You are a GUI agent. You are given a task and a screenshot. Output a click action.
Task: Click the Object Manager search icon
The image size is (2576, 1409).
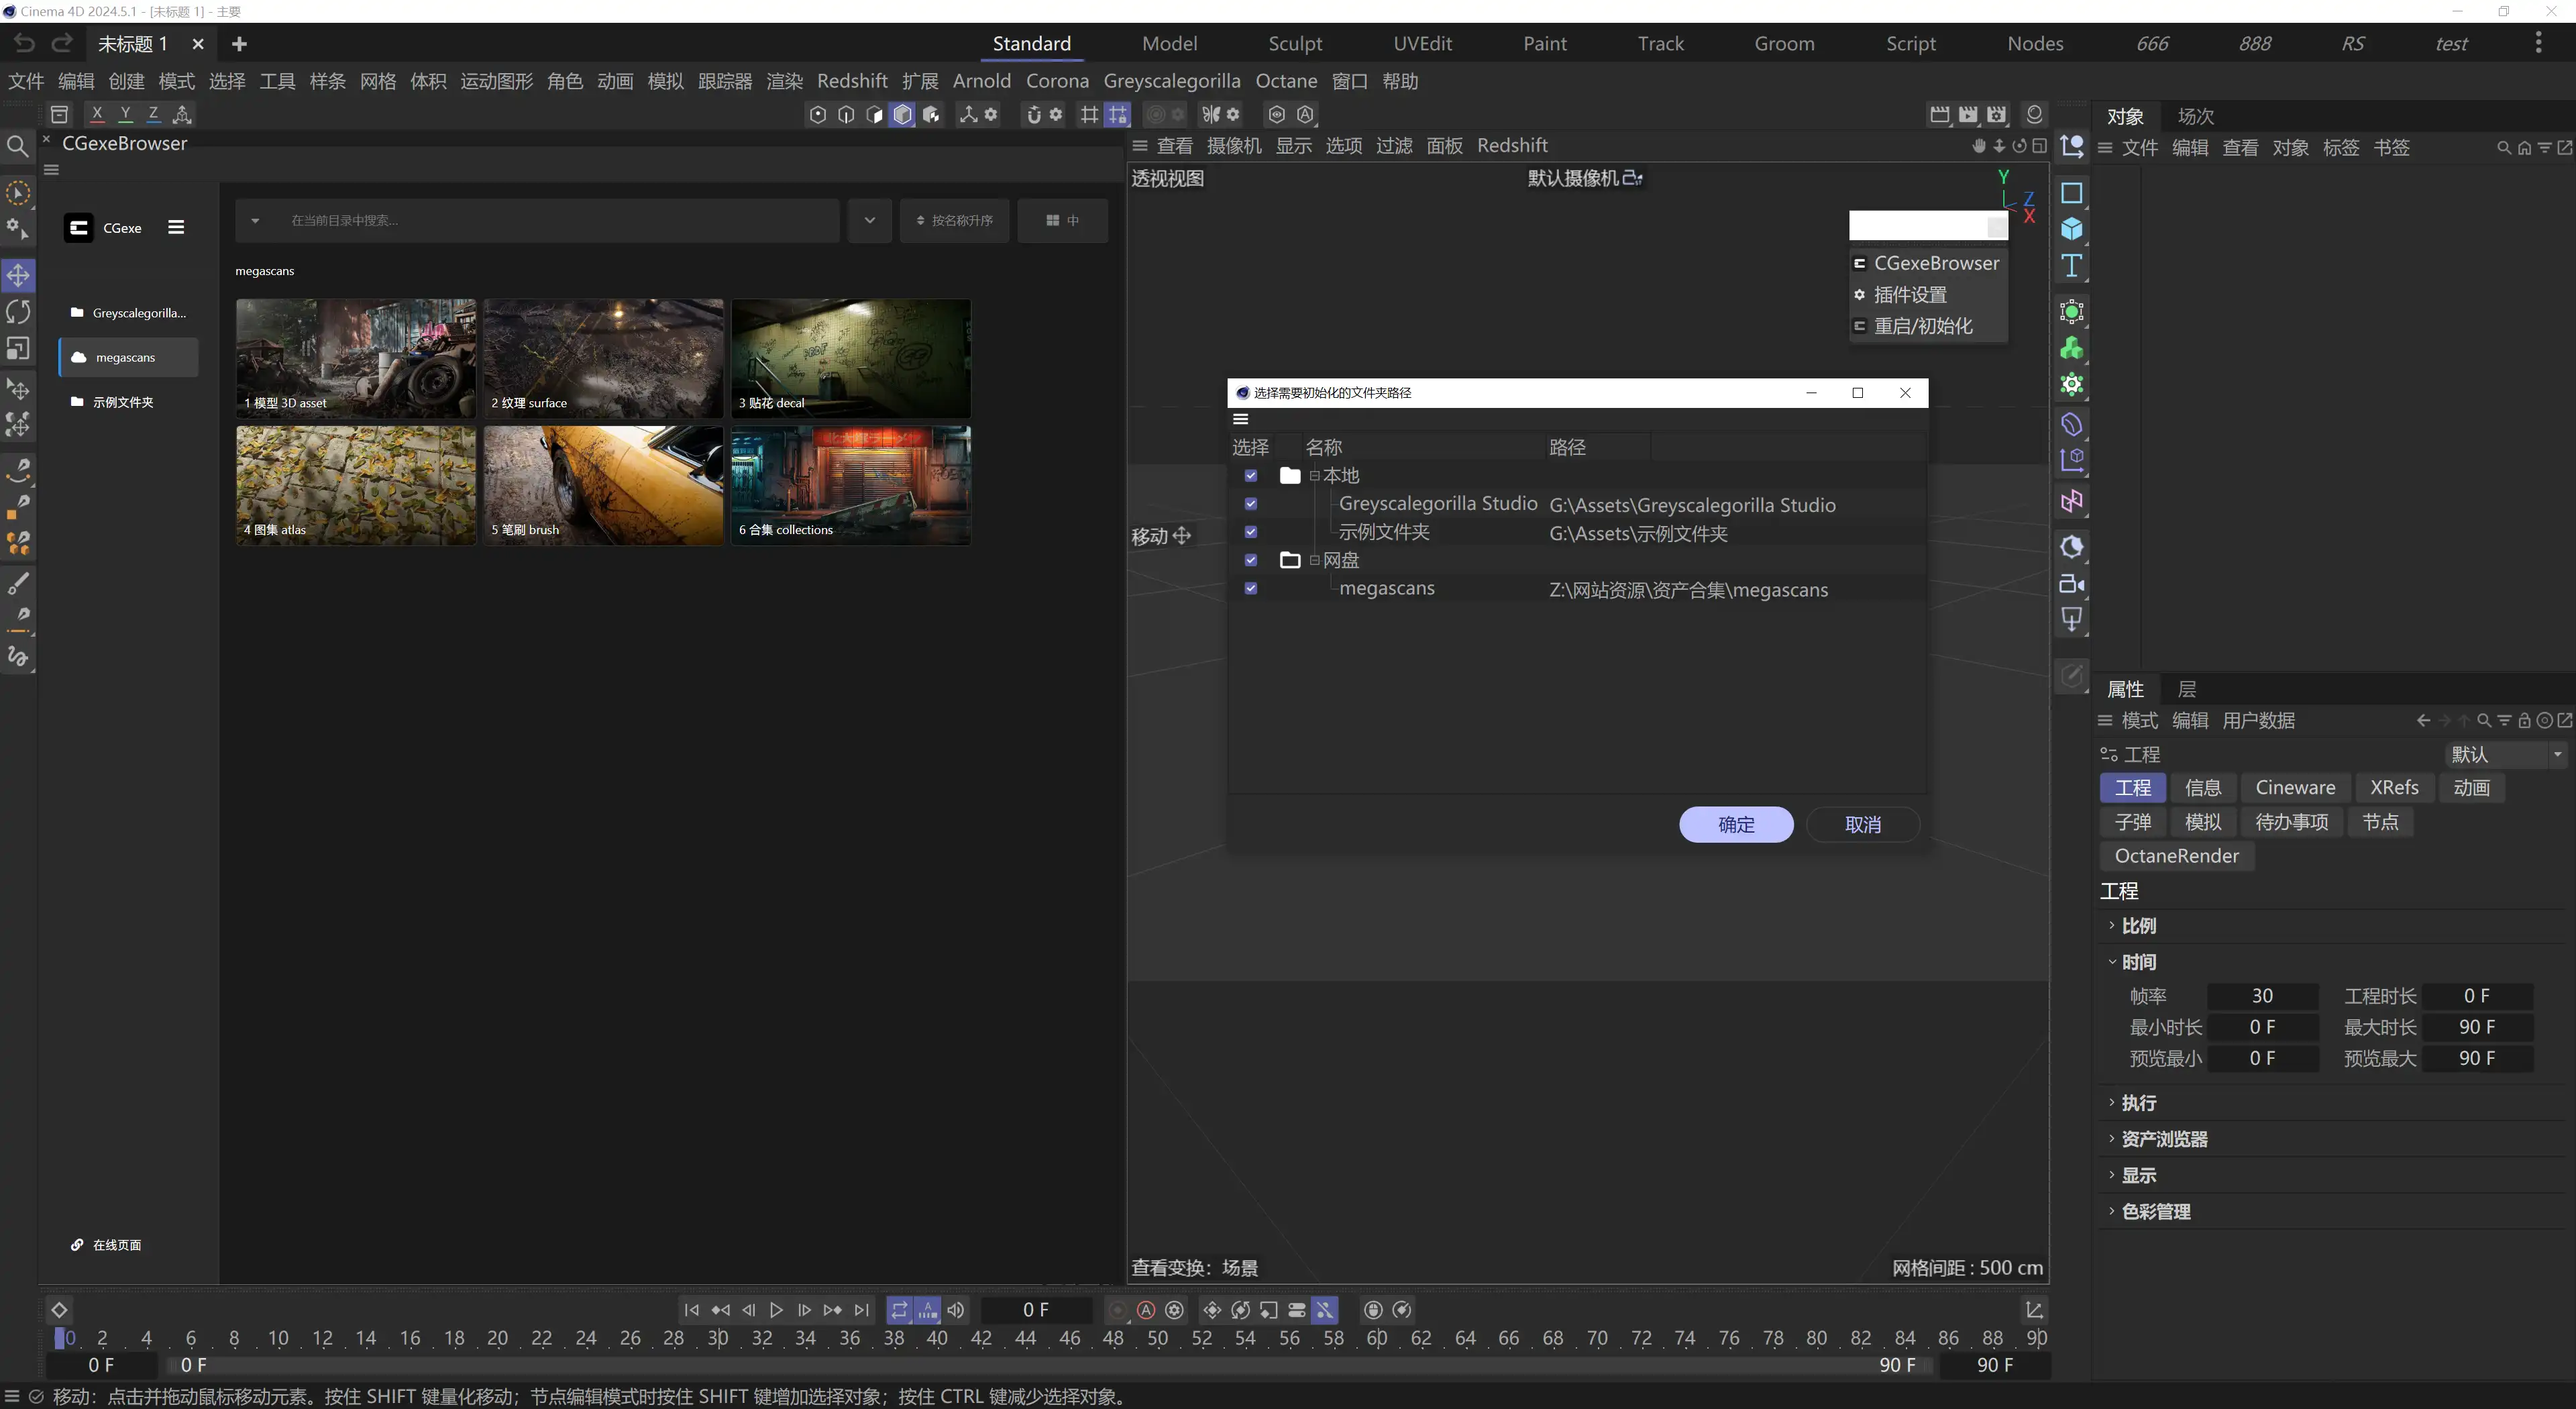click(x=2503, y=147)
